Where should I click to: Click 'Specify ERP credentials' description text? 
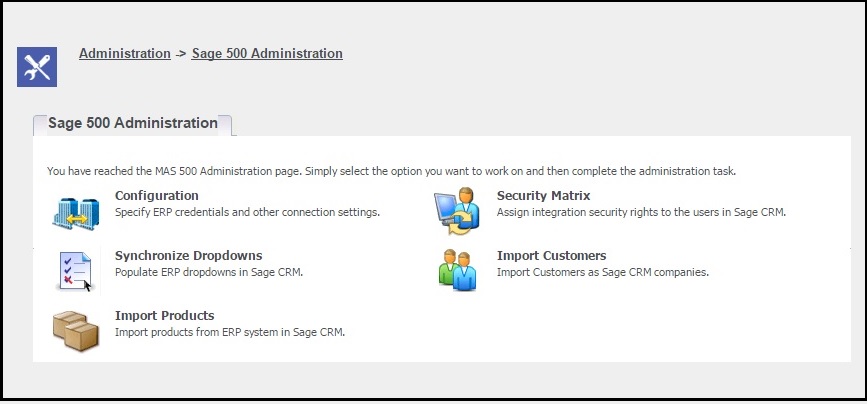(x=247, y=212)
